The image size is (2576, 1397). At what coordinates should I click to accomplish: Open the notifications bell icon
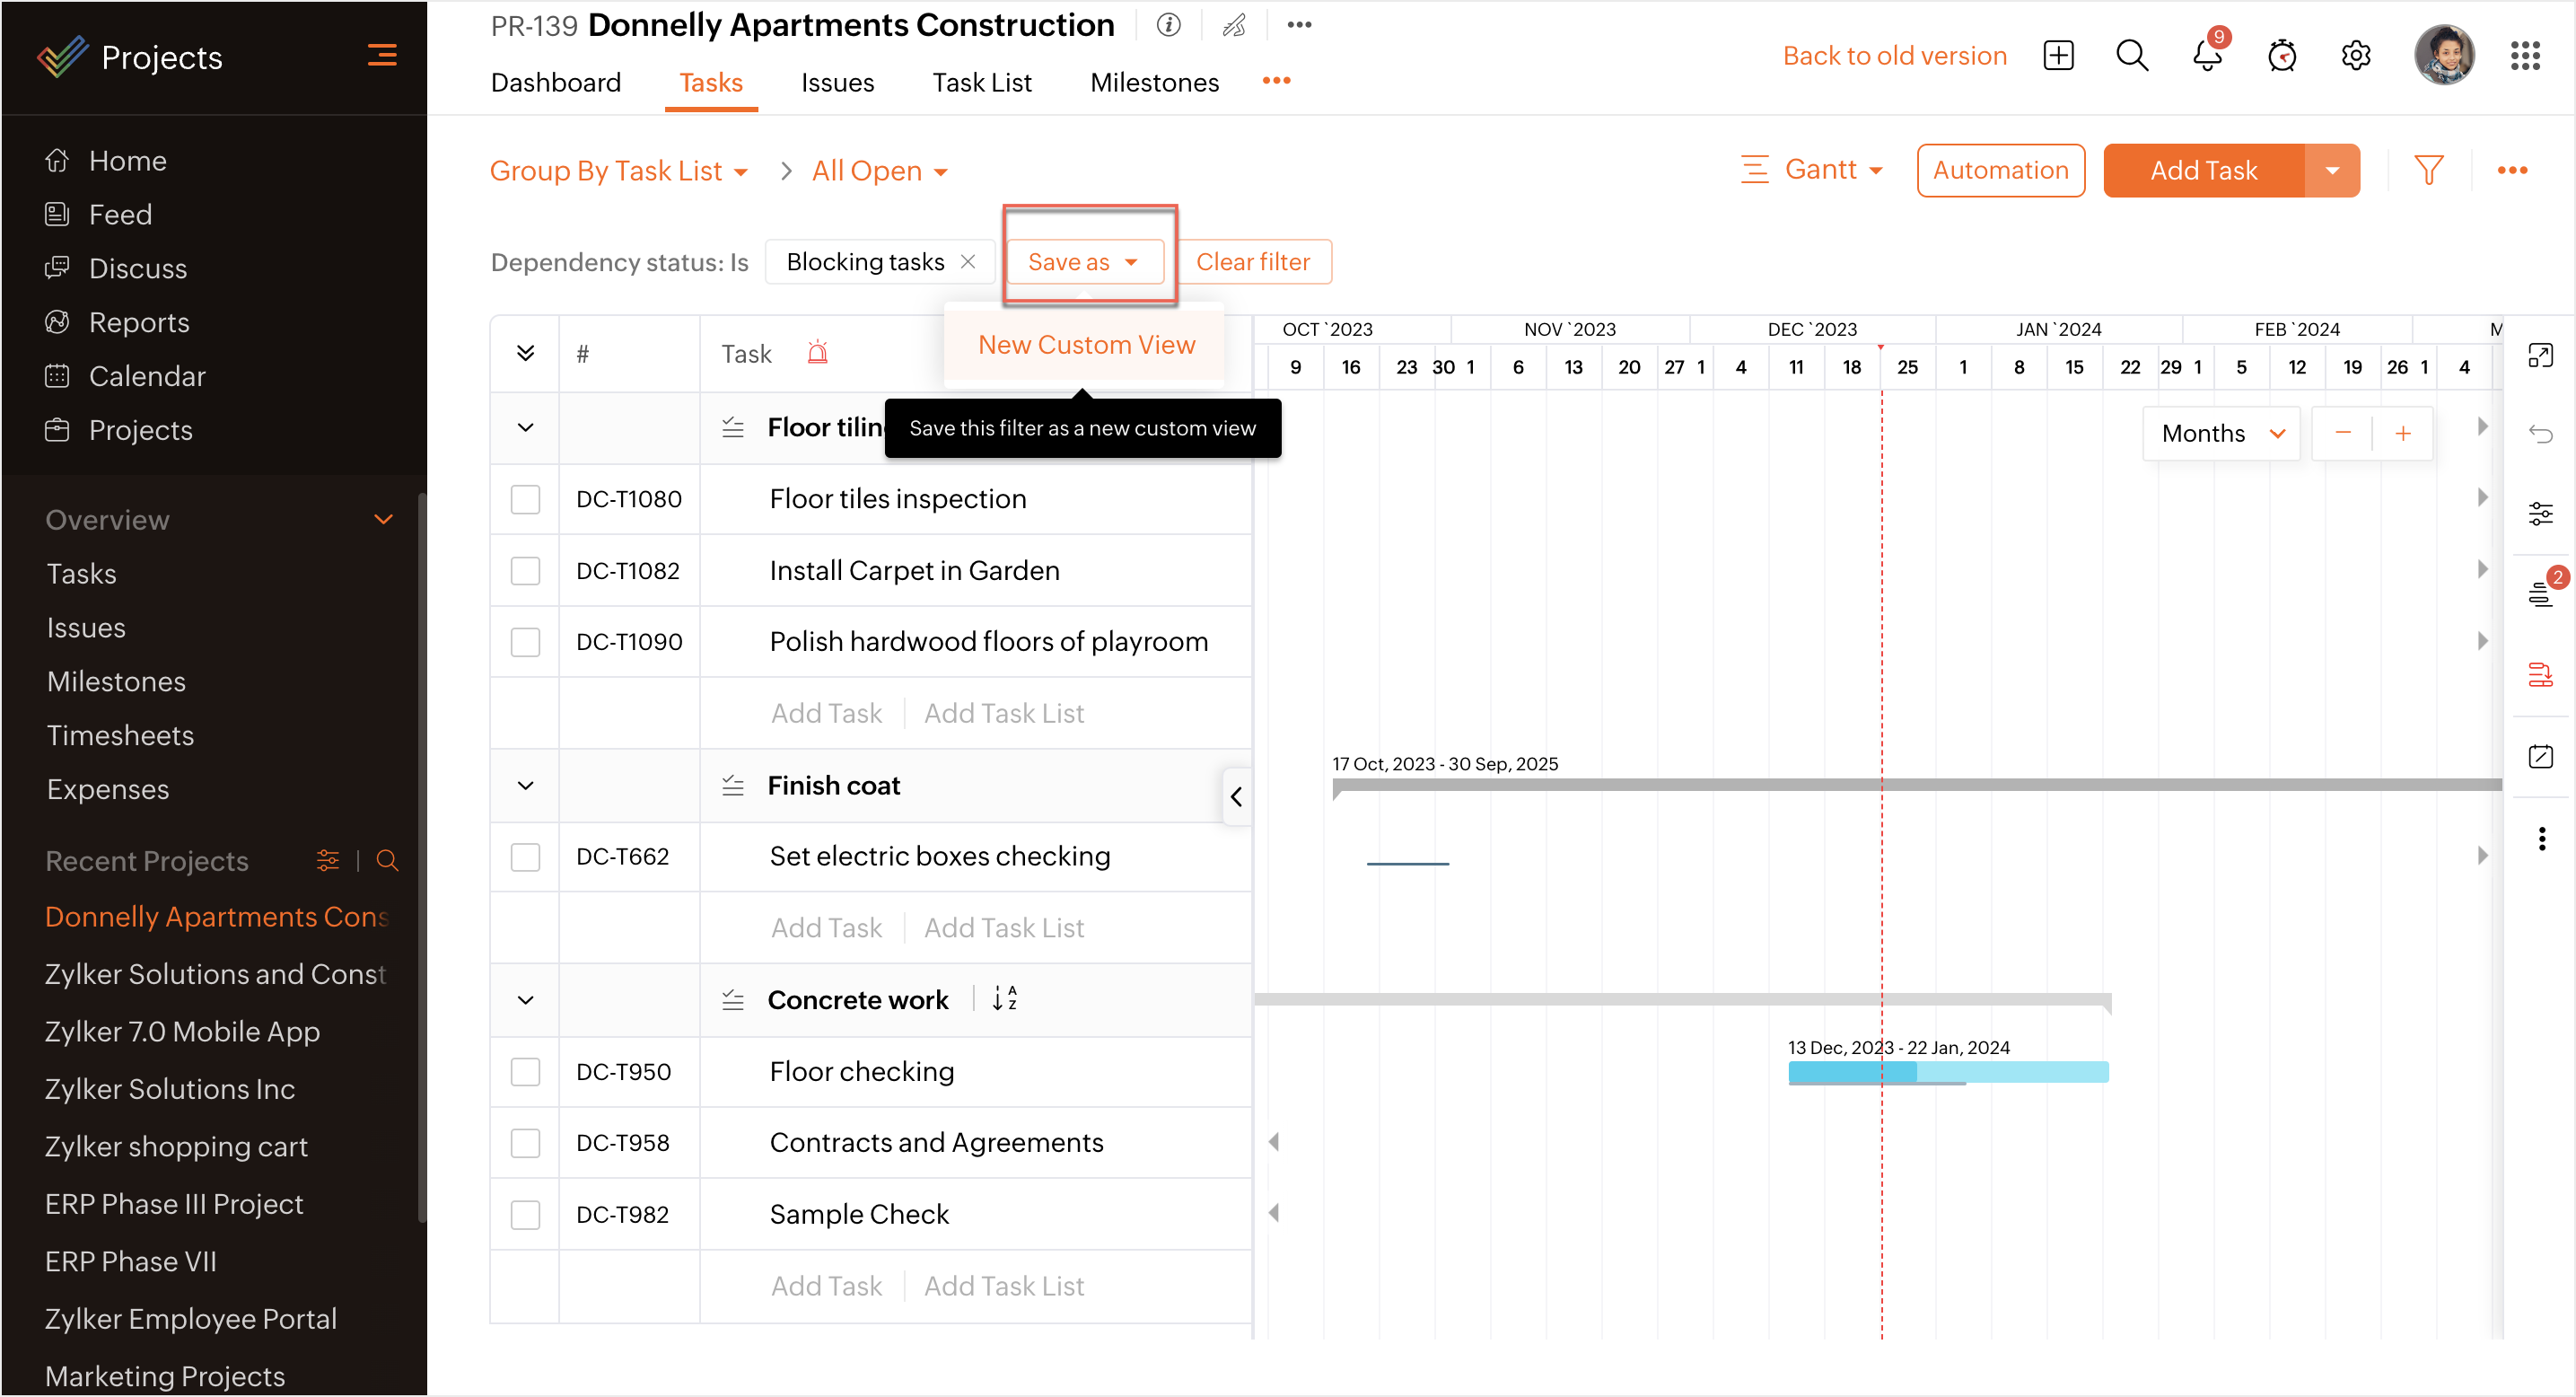click(x=2206, y=56)
